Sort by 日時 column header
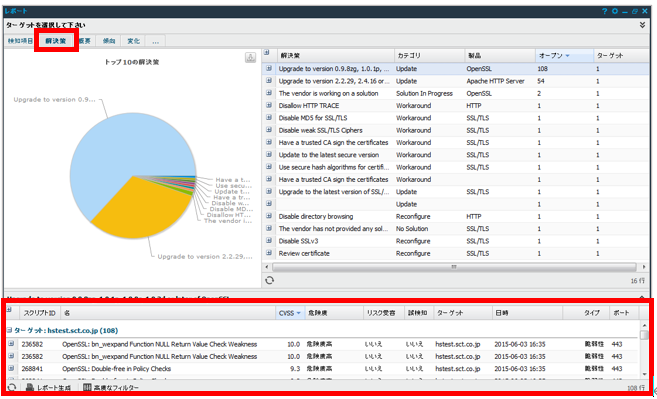 [527, 313]
